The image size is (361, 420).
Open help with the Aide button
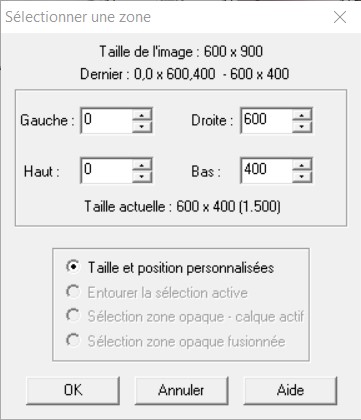coord(290,390)
